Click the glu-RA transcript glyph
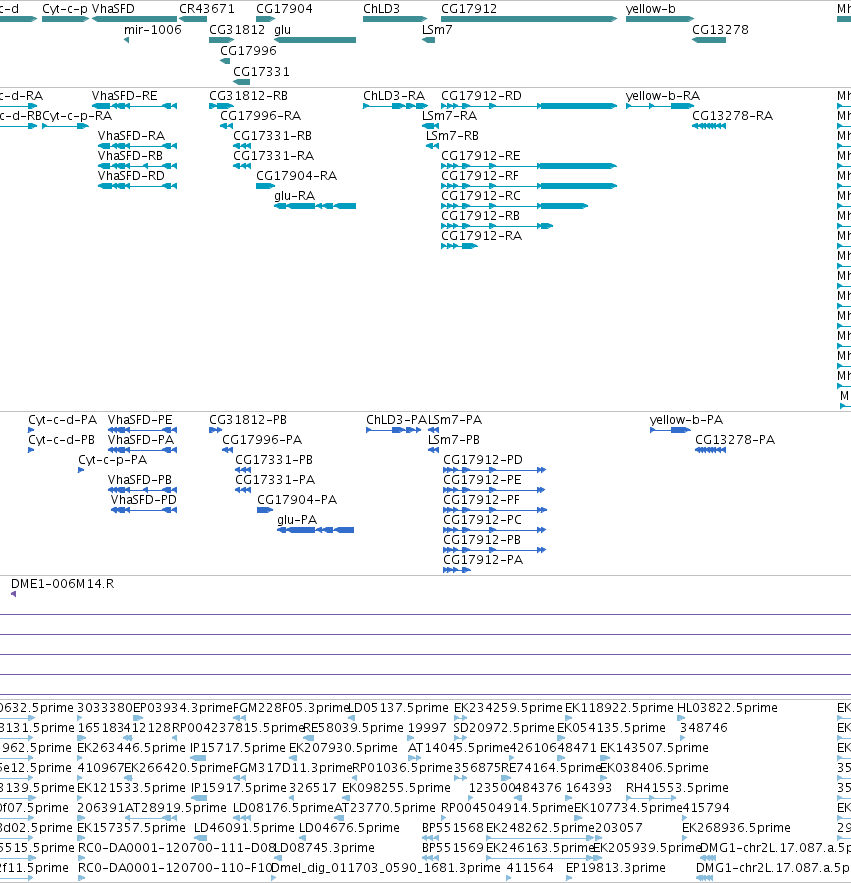 point(315,206)
